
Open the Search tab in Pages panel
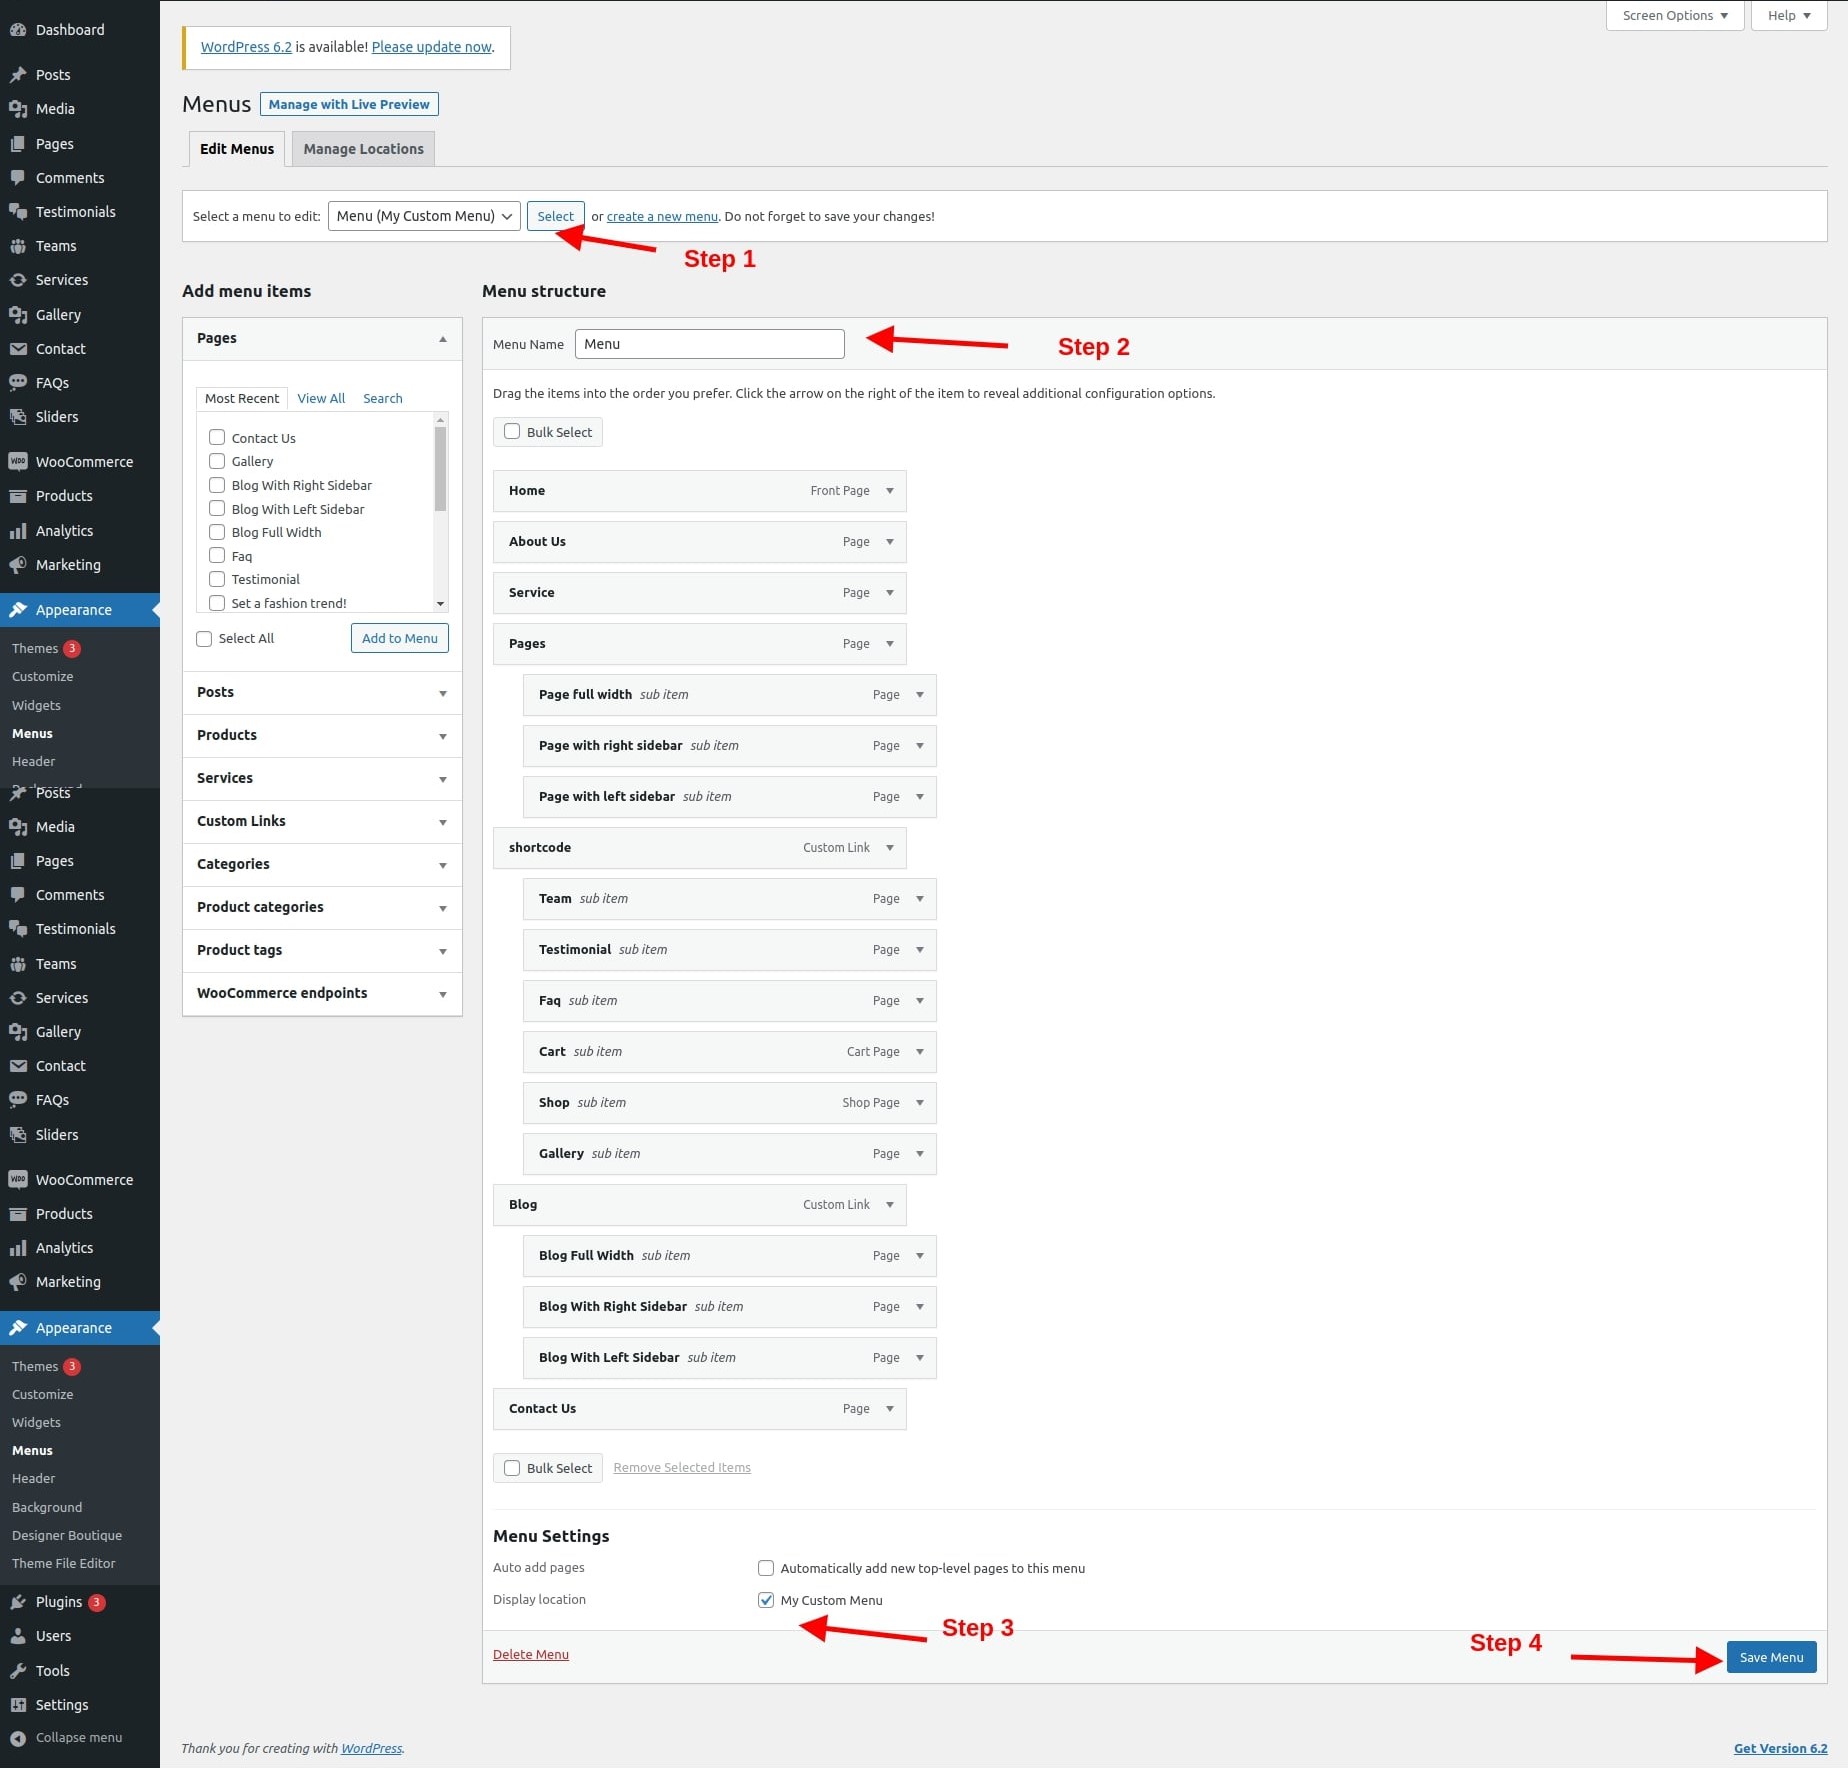pos(383,398)
